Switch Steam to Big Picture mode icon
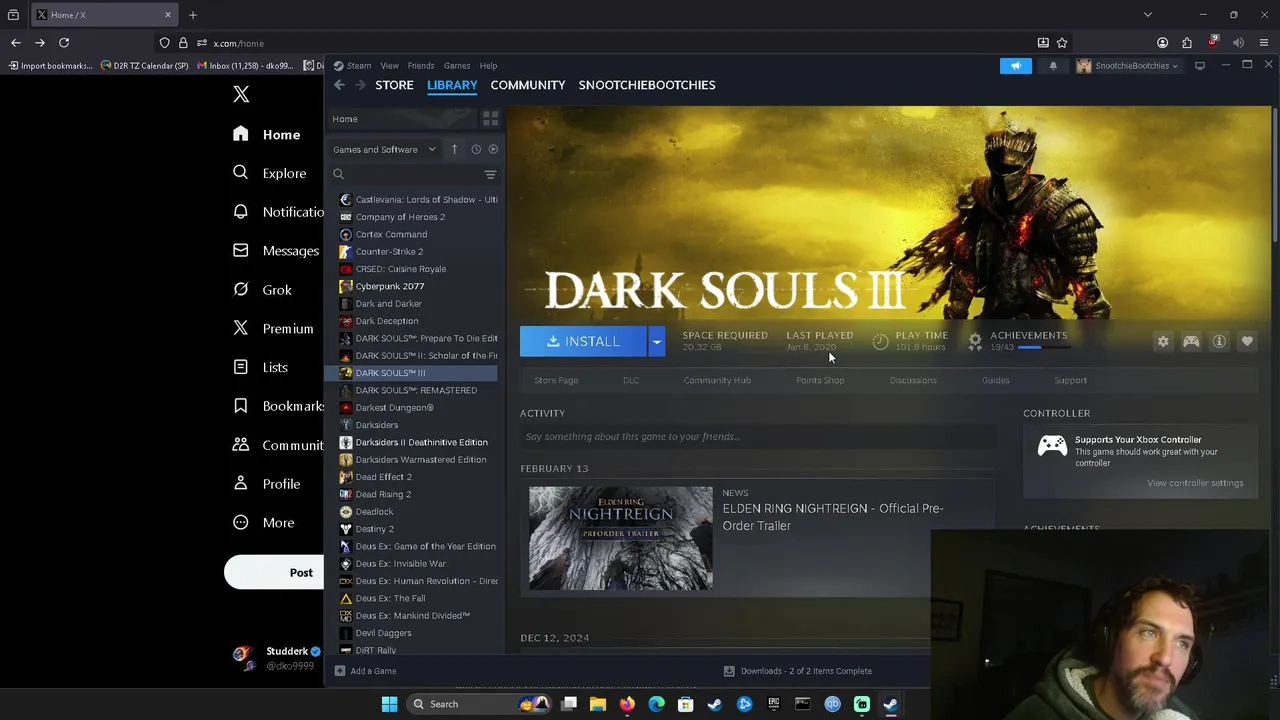This screenshot has width=1280, height=720. click(x=1200, y=66)
